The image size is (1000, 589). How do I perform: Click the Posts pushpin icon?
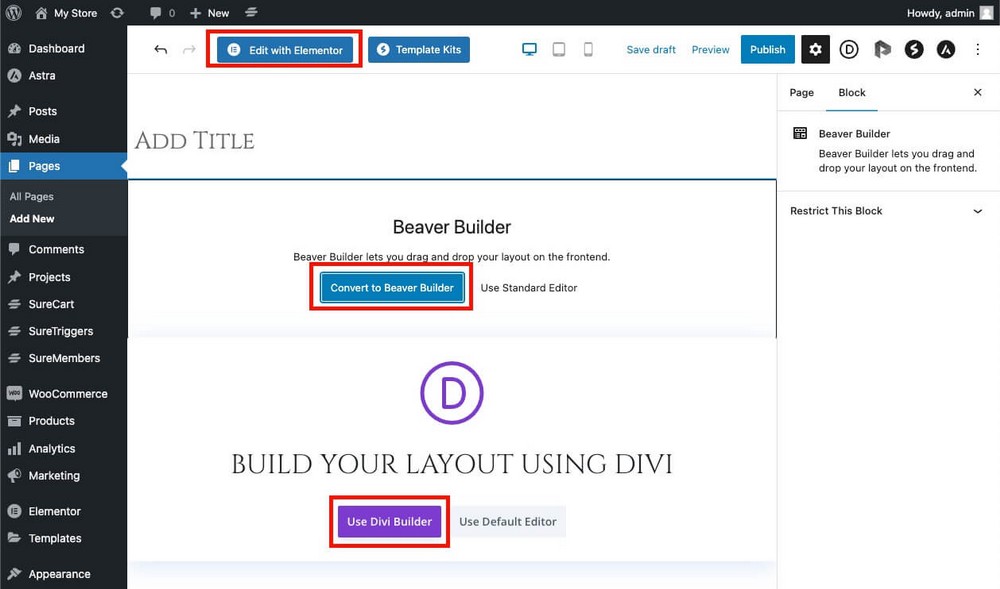pos(14,111)
